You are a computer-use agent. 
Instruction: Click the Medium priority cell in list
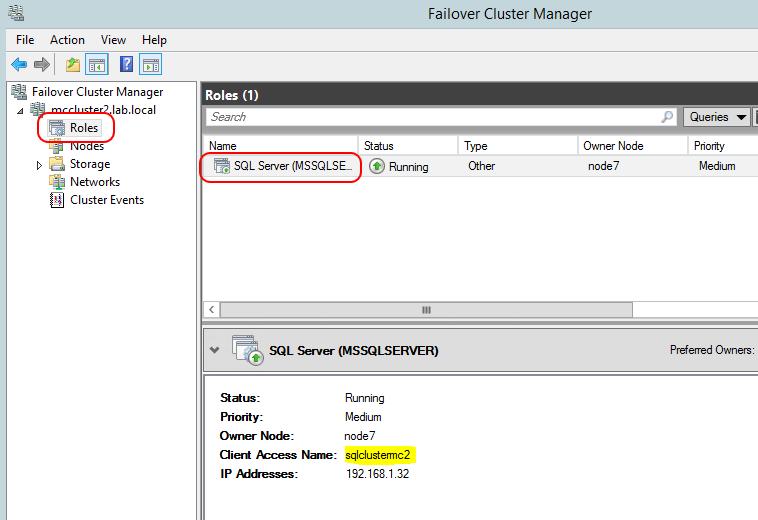click(717, 166)
